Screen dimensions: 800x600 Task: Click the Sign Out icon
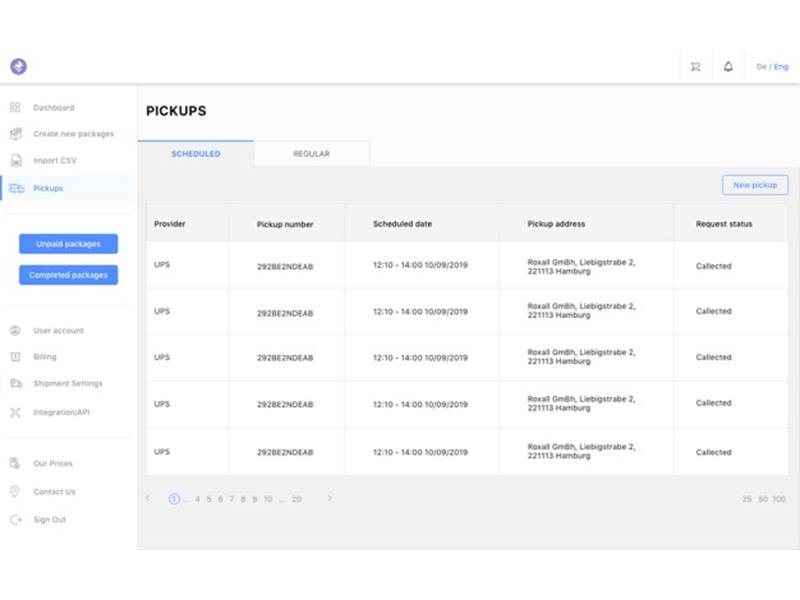click(15, 520)
